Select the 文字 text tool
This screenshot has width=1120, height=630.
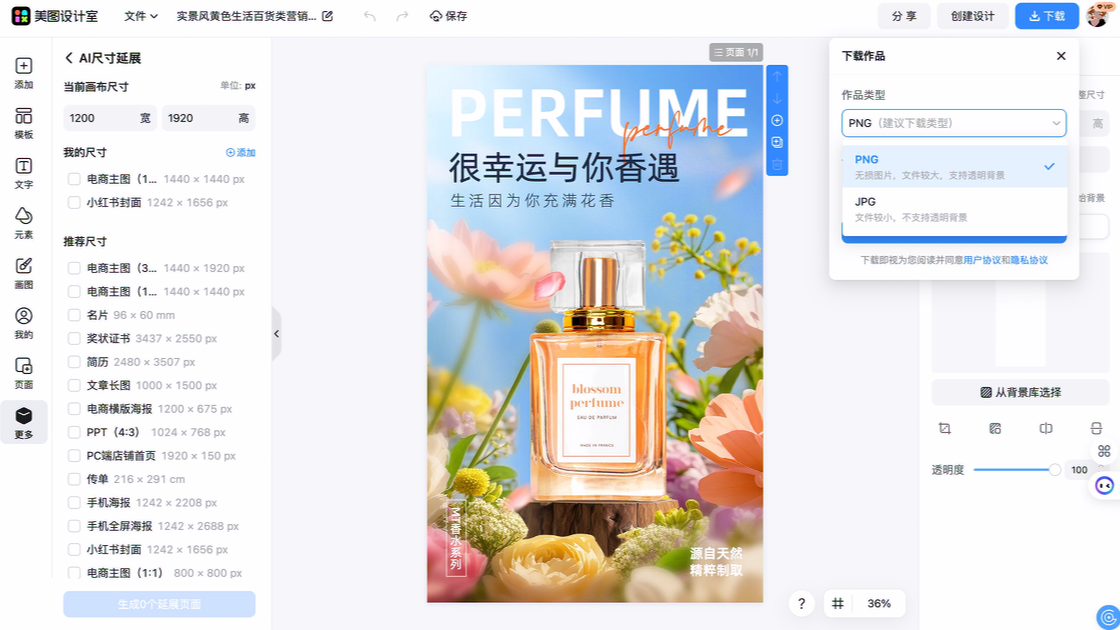23,173
